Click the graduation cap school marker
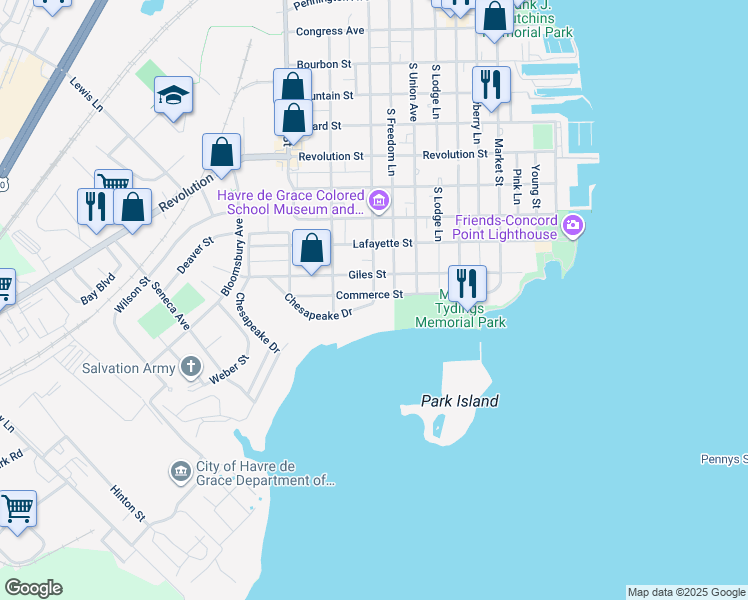 coord(174,95)
